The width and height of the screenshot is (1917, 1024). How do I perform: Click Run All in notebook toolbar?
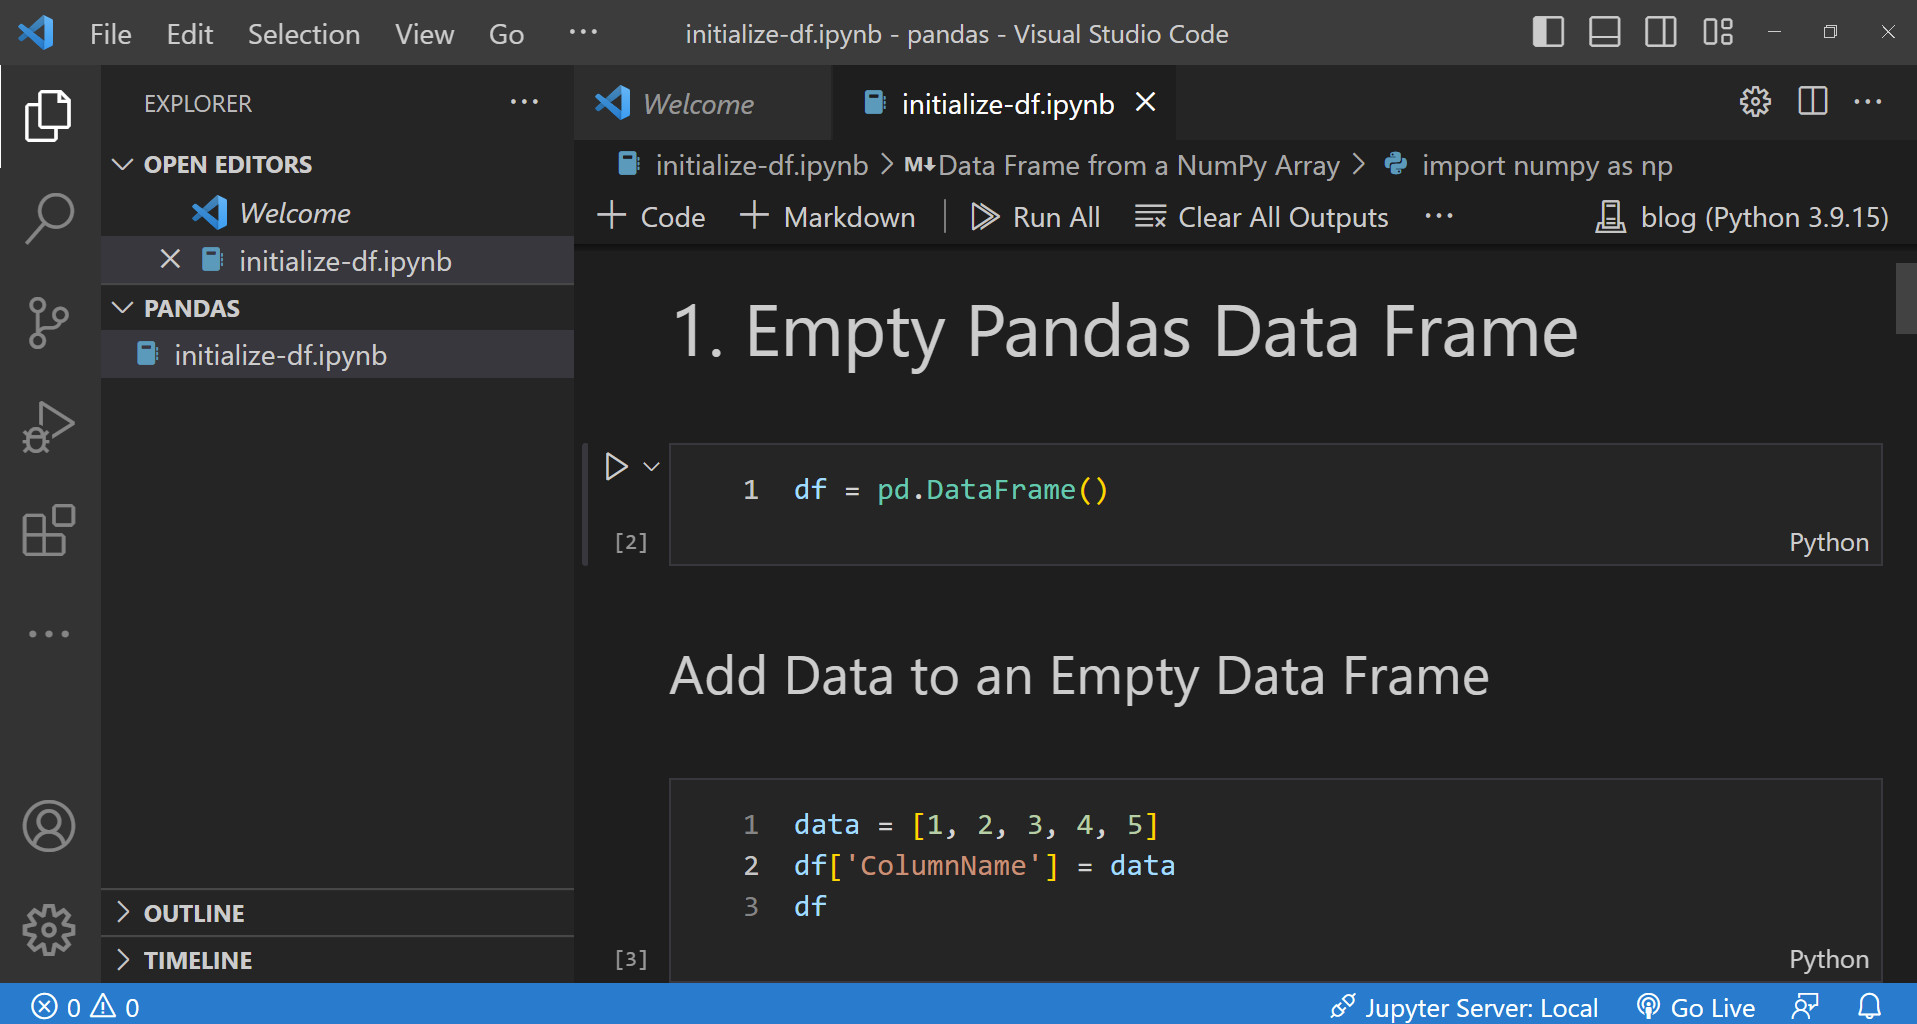1036,217
